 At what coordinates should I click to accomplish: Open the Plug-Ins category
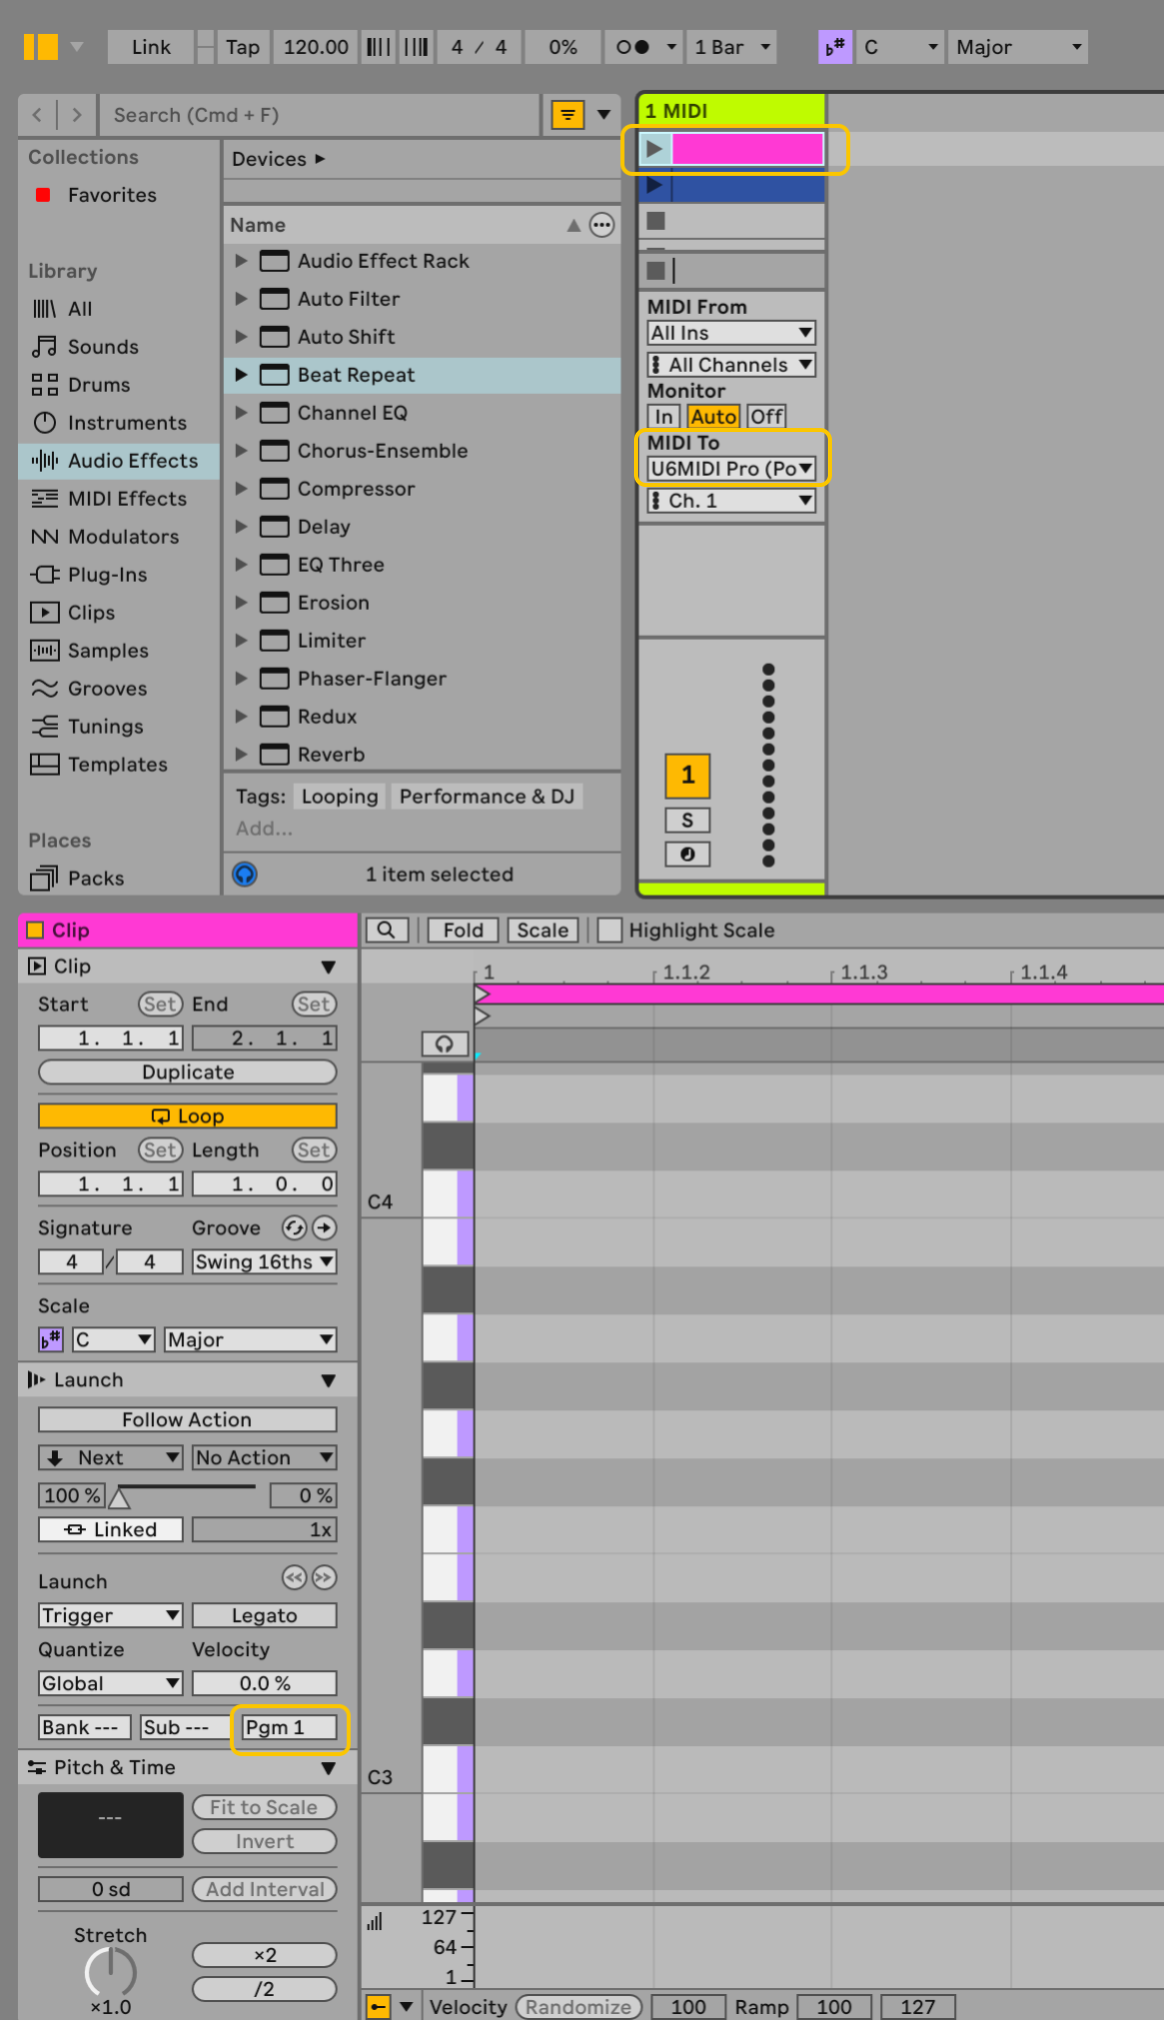107,575
